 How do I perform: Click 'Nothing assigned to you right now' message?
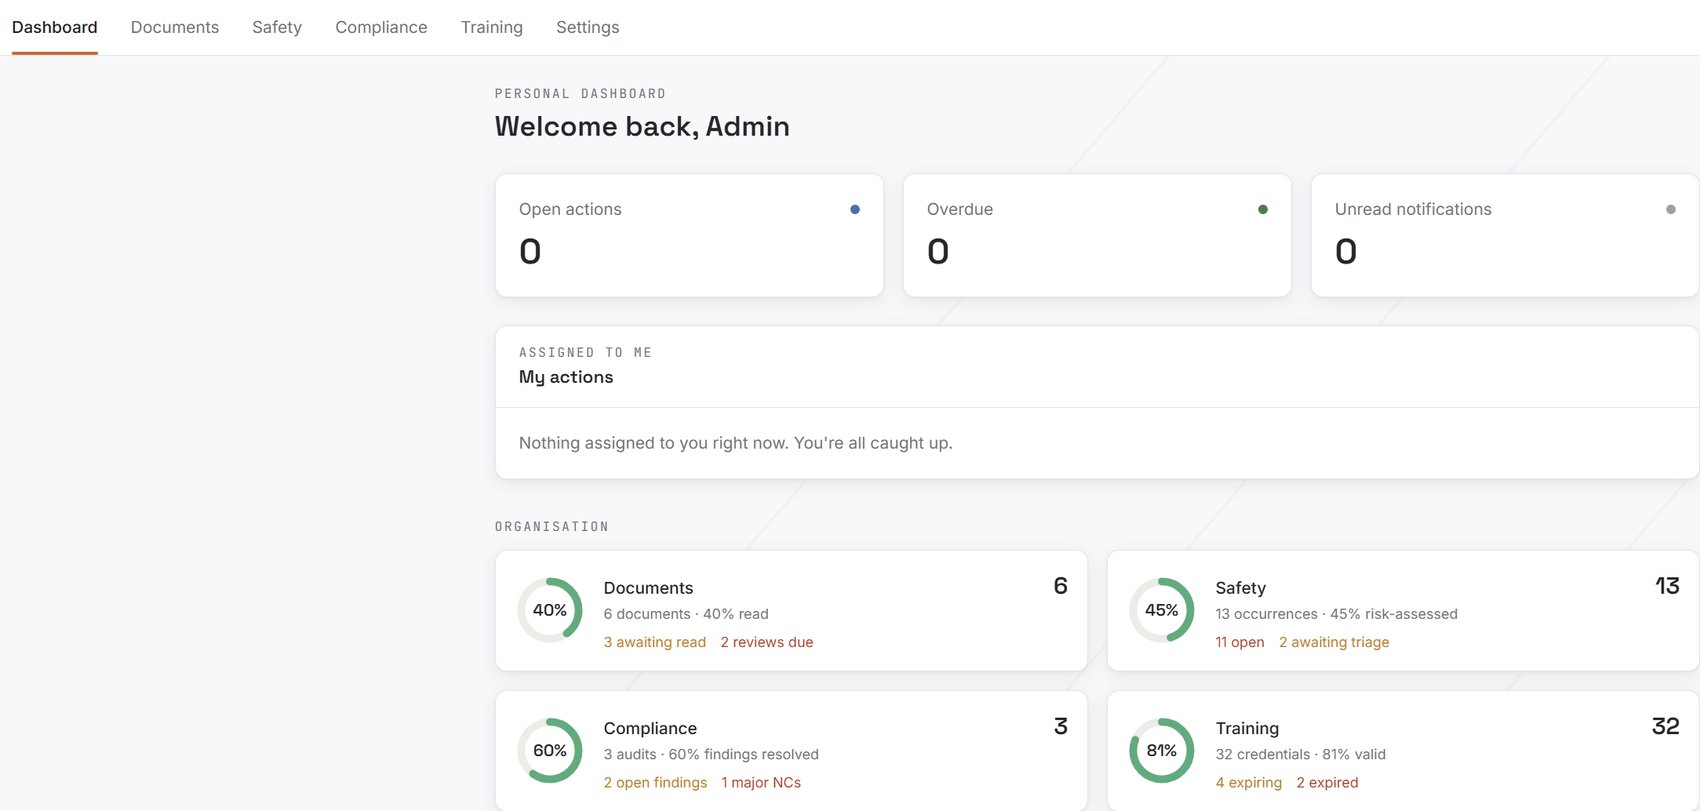736,443
